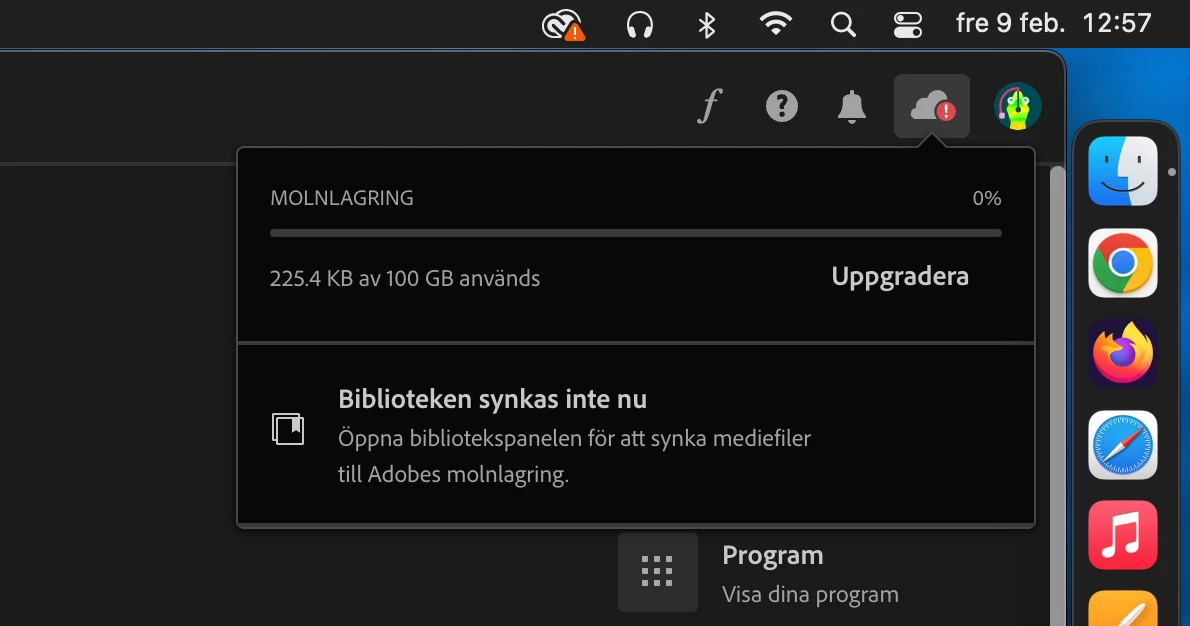Viewport: 1190px width, 626px height.
Task: Open the date and time in menu bar
Action: point(1054,24)
